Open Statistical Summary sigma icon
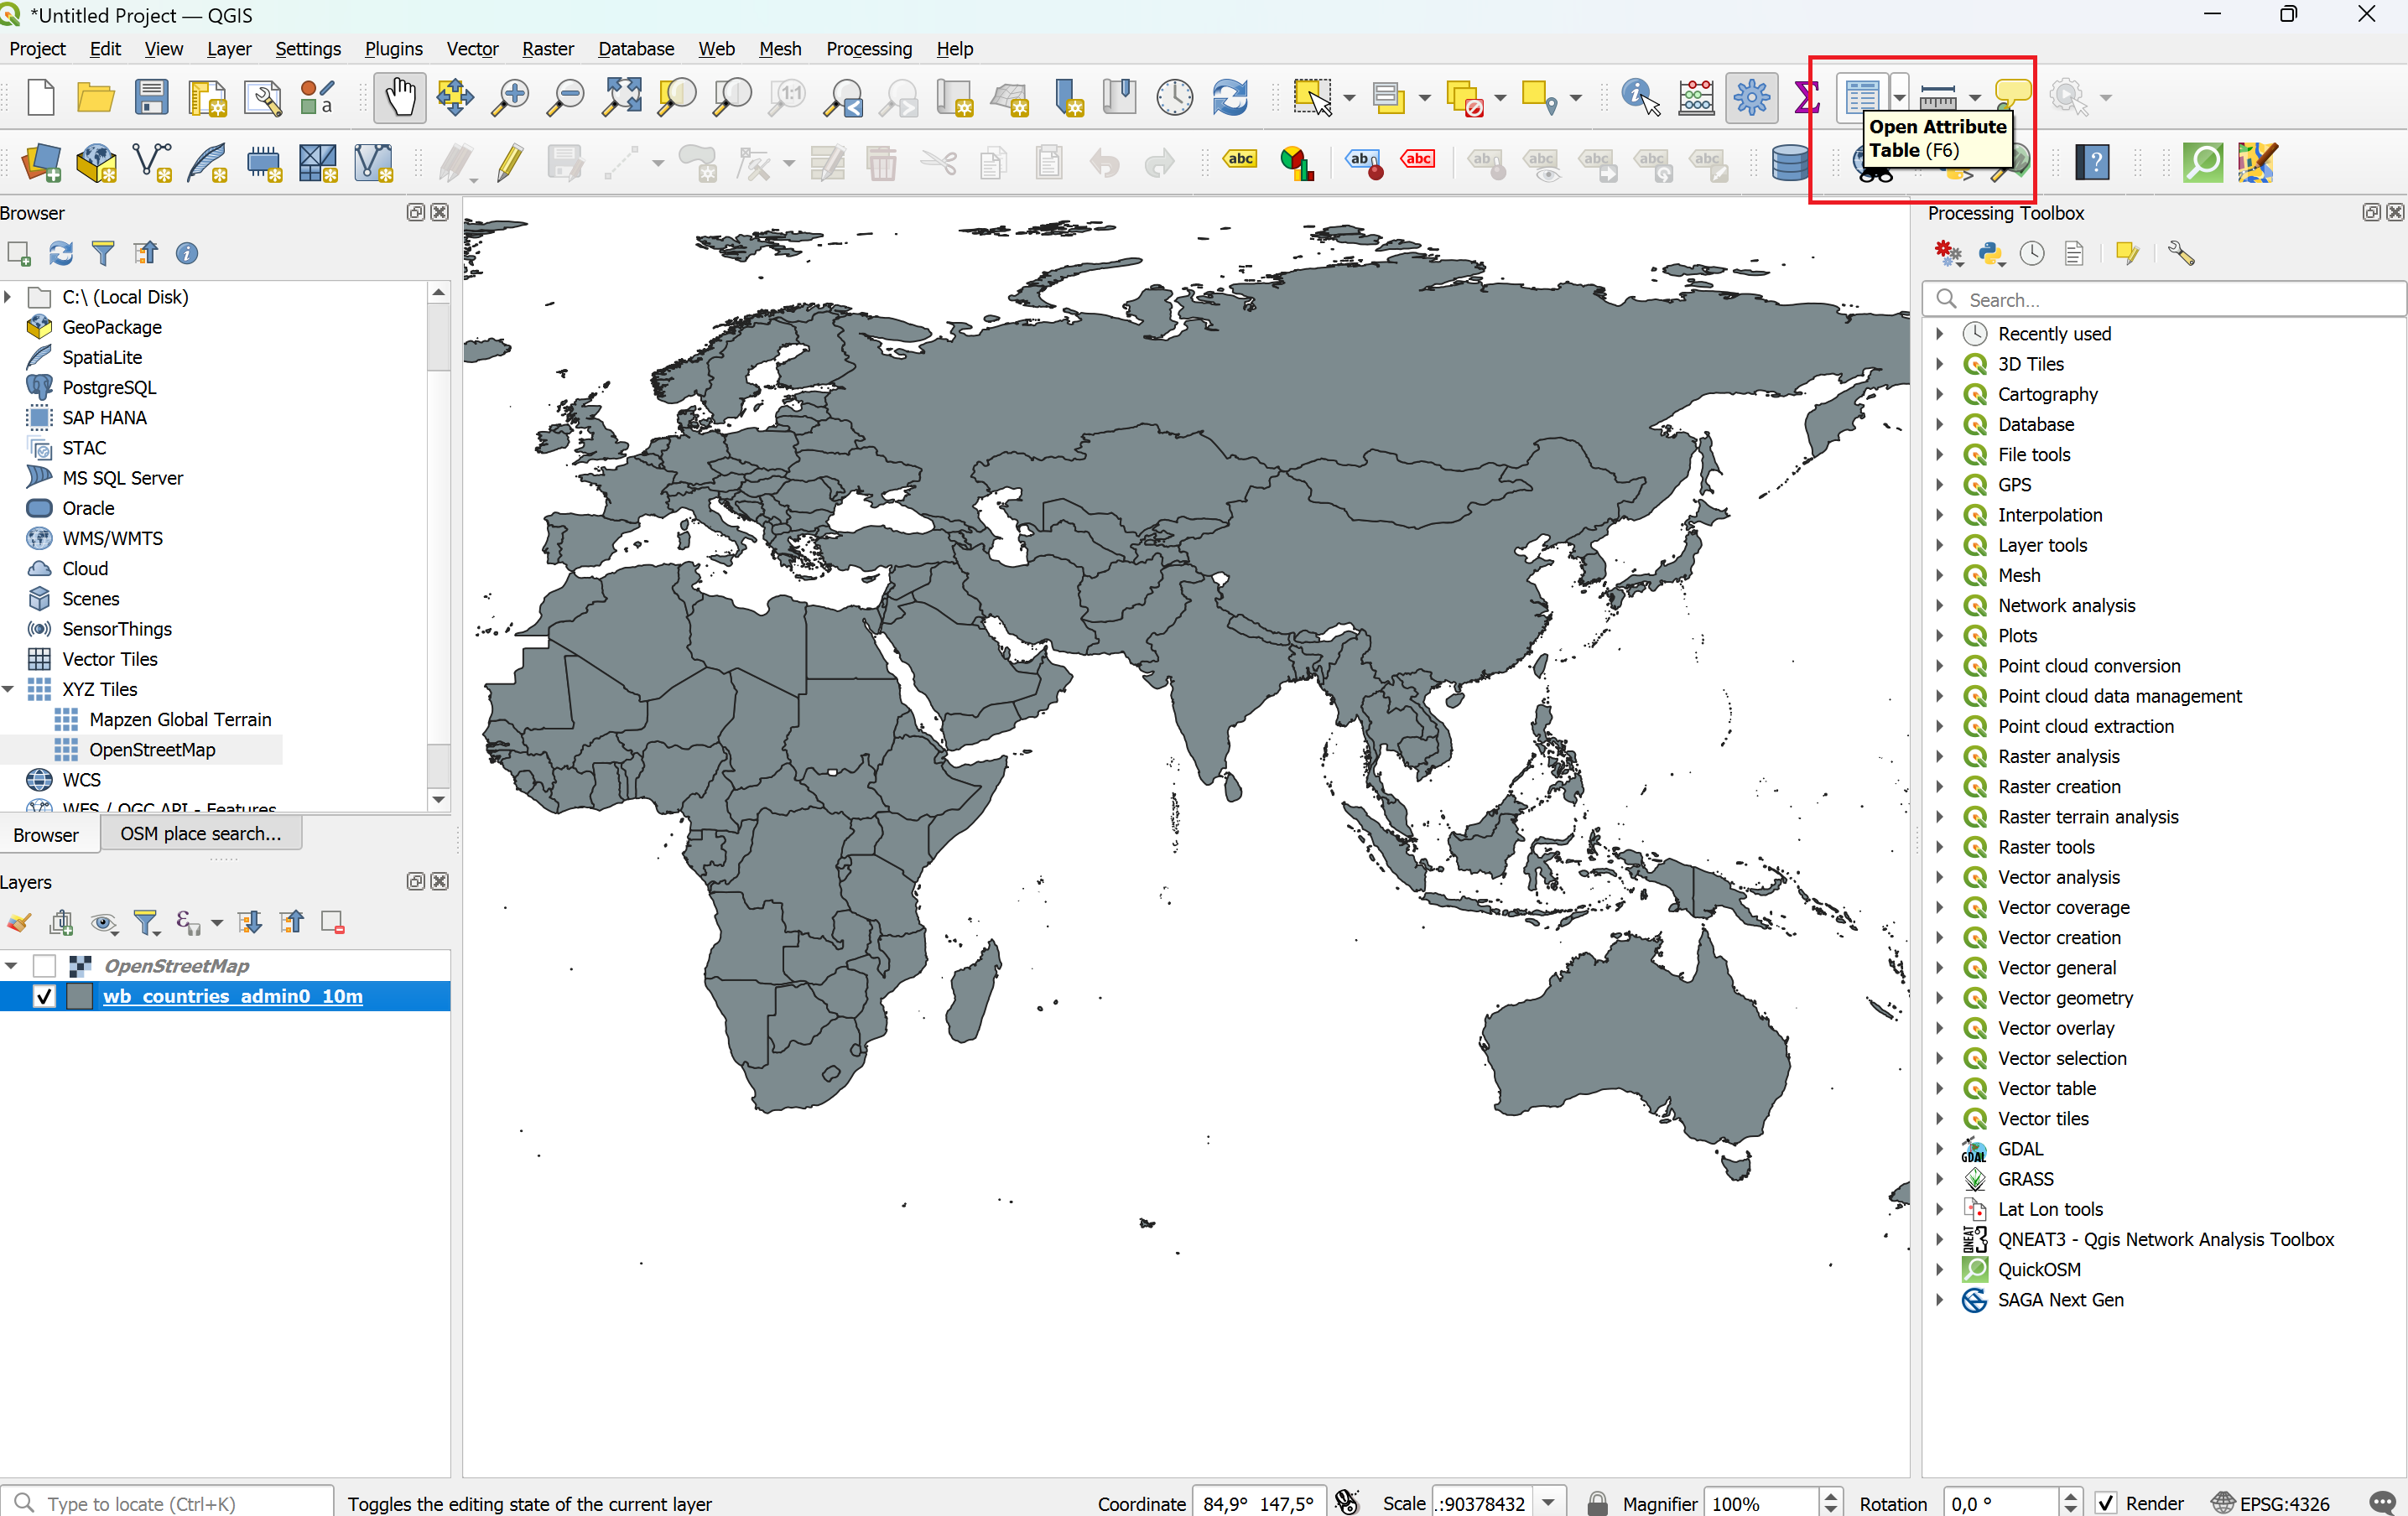Image resolution: width=2408 pixels, height=1516 pixels. click(x=1806, y=97)
